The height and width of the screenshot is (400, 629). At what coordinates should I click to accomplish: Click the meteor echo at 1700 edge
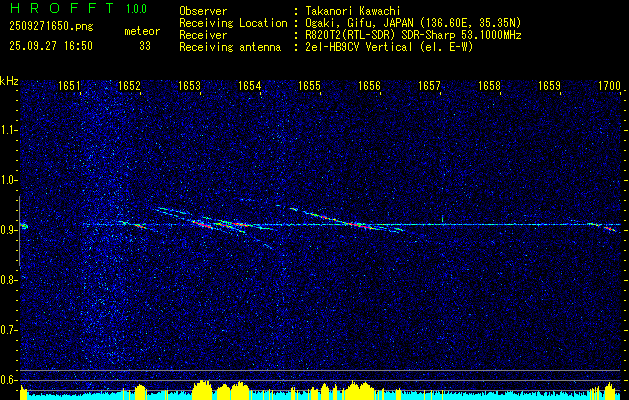(609, 228)
